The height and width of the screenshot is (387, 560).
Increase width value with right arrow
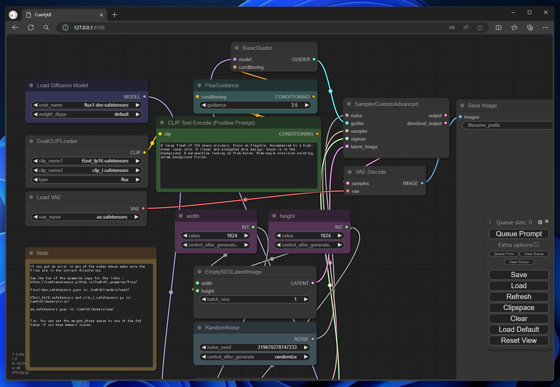coord(246,236)
